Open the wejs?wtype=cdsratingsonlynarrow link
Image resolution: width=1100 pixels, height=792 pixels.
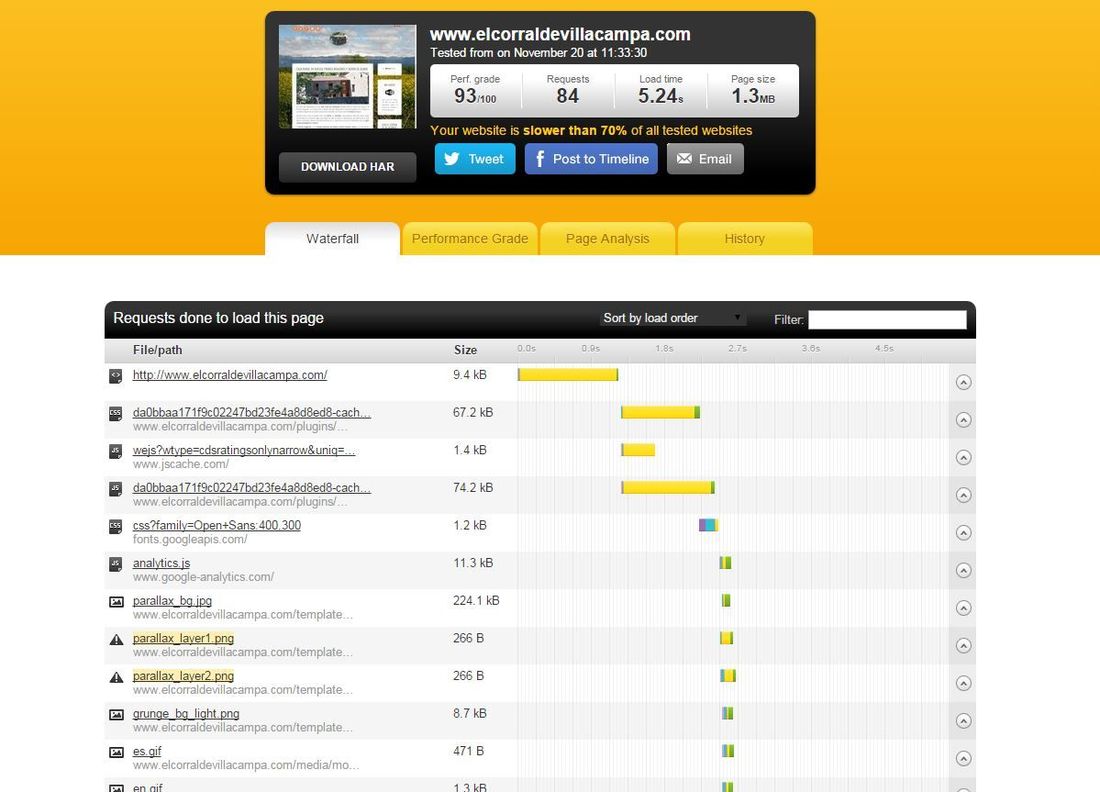(x=244, y=450)
